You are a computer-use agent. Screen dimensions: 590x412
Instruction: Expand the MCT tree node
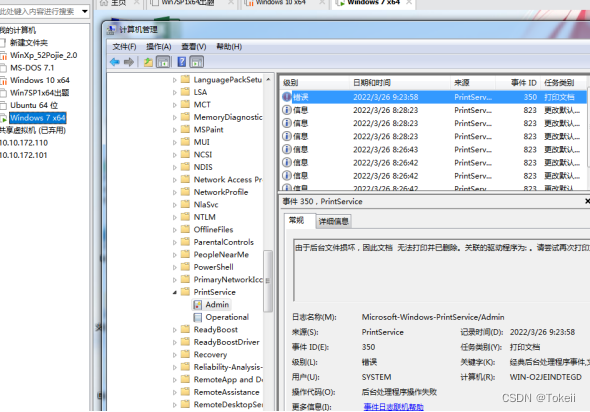(175, 105)
